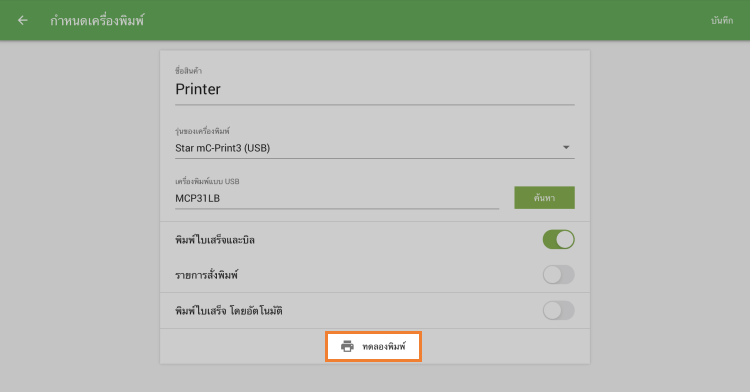This screenshot has height=392, width=750.
Task: Open the Star mC-Print3 (USB) model selector
Action: 375,148
